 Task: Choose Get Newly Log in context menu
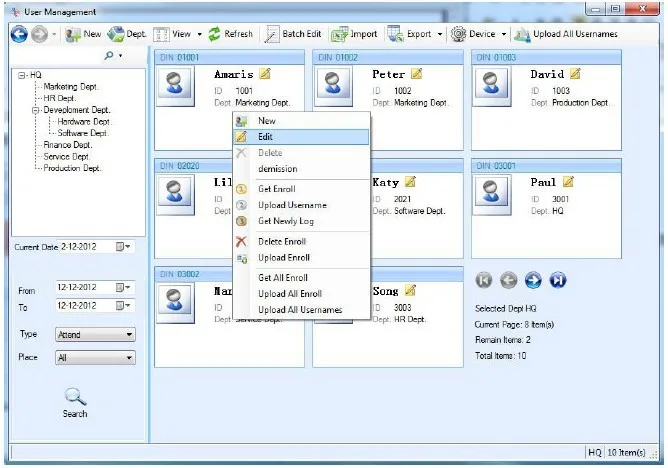tap(301, 221)
